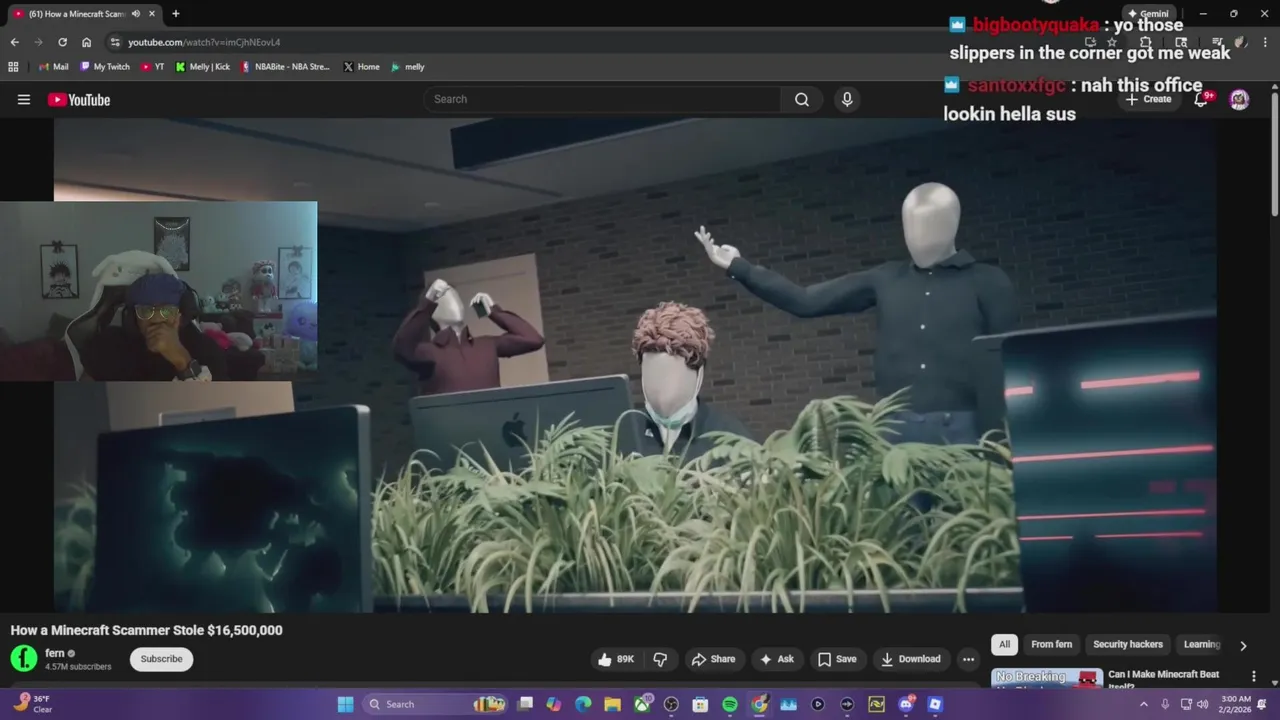Go back in browser history
The height and width of the screenshot is (720, 1280).
pos(14,42)
